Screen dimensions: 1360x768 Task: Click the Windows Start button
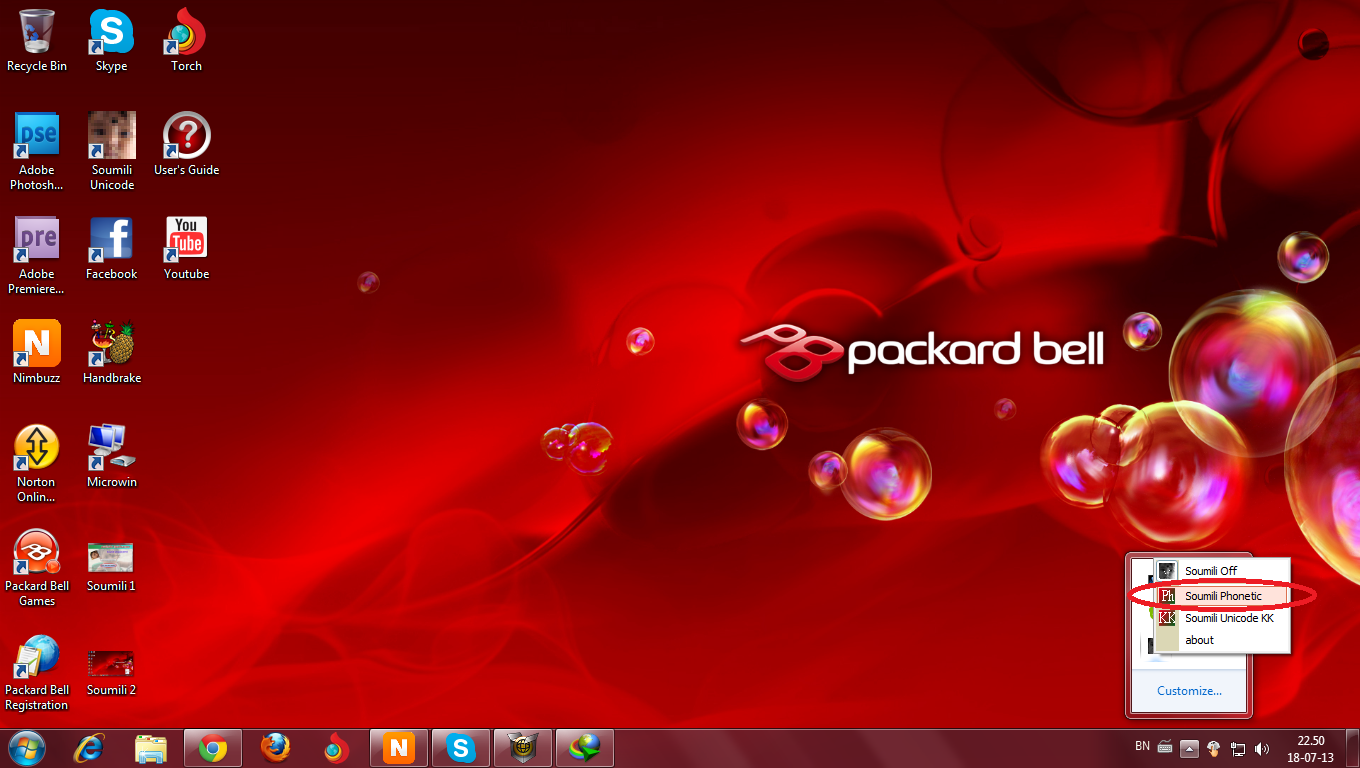pyautogui.click(x=27, y=748)
